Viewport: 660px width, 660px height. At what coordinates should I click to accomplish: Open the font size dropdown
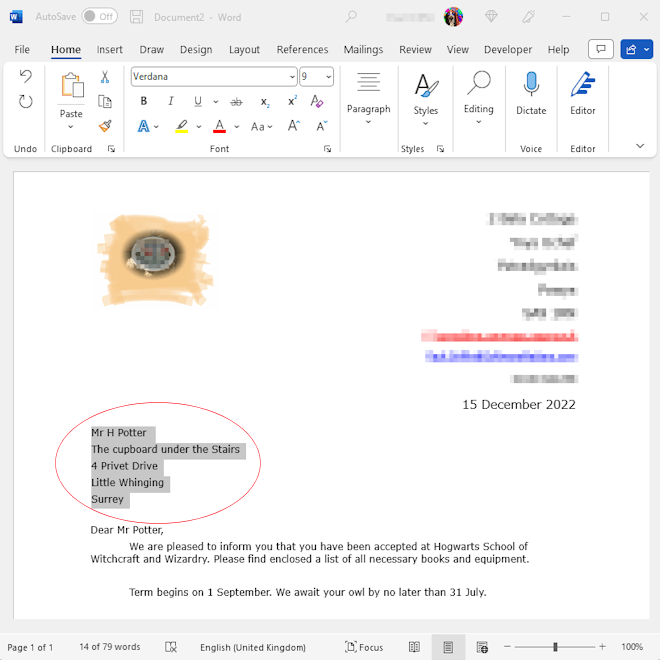[x=328, y=77]
